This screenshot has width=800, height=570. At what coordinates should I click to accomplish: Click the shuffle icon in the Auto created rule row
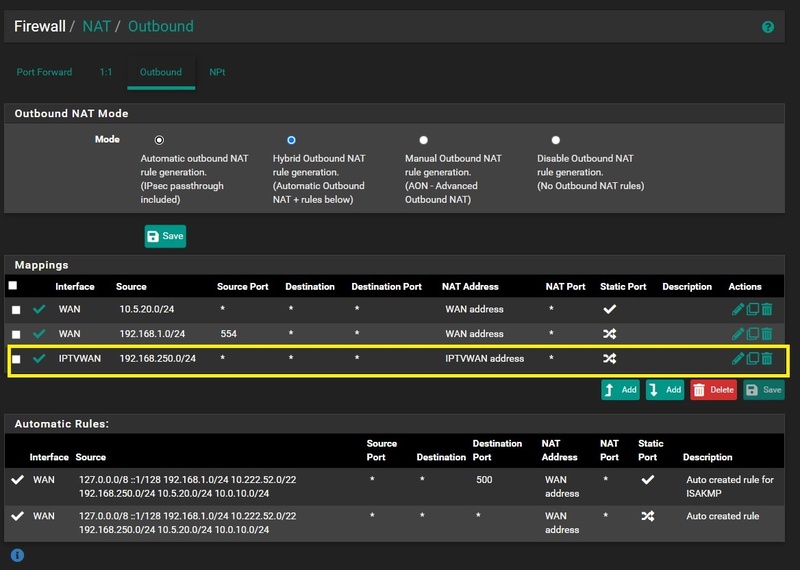648,516
